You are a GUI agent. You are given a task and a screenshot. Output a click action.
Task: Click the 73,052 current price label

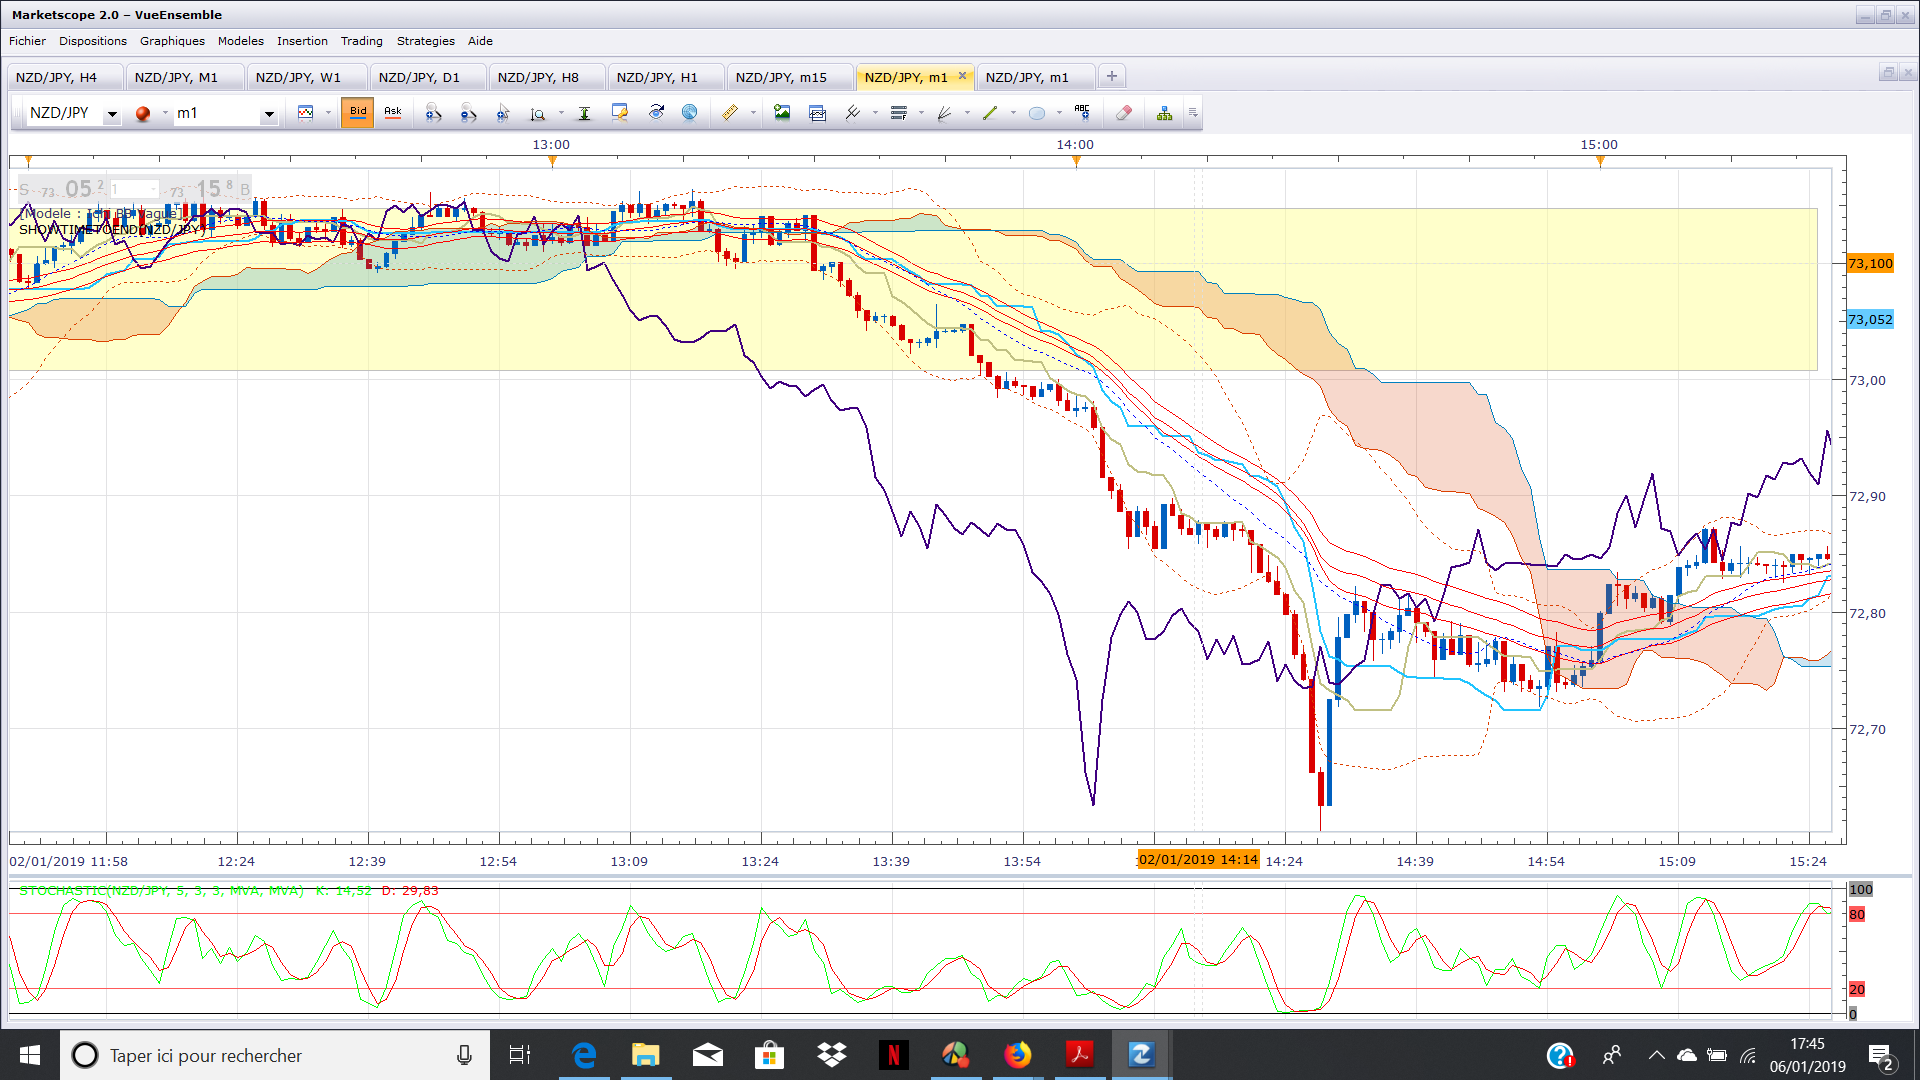coord(1870,320)
